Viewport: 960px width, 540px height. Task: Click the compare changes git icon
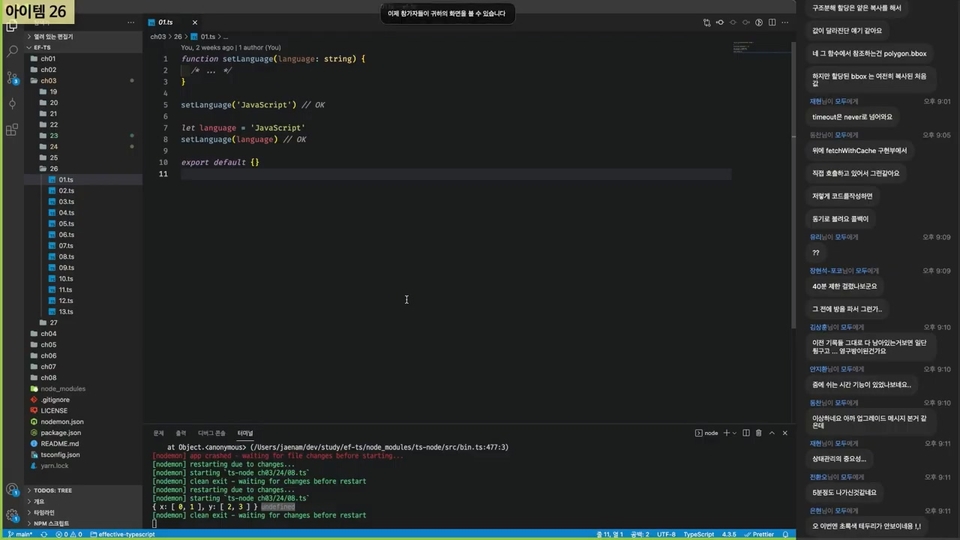click(707, 23)
